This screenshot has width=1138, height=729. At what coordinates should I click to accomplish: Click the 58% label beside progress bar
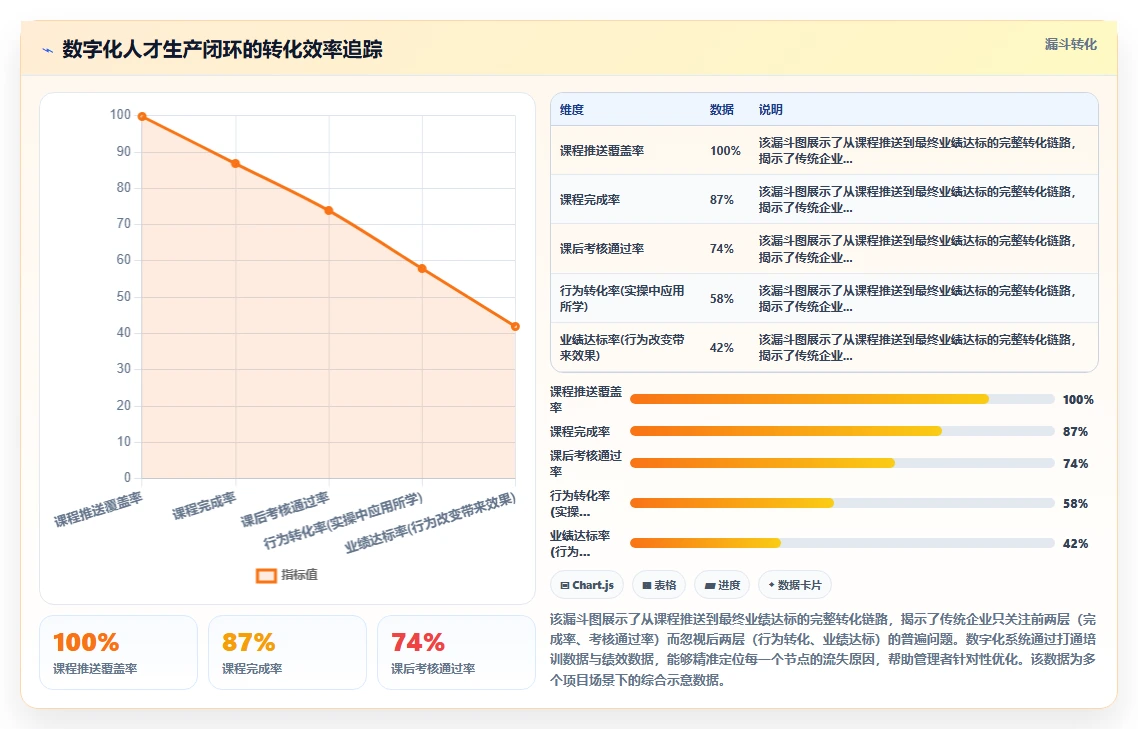1076,504
